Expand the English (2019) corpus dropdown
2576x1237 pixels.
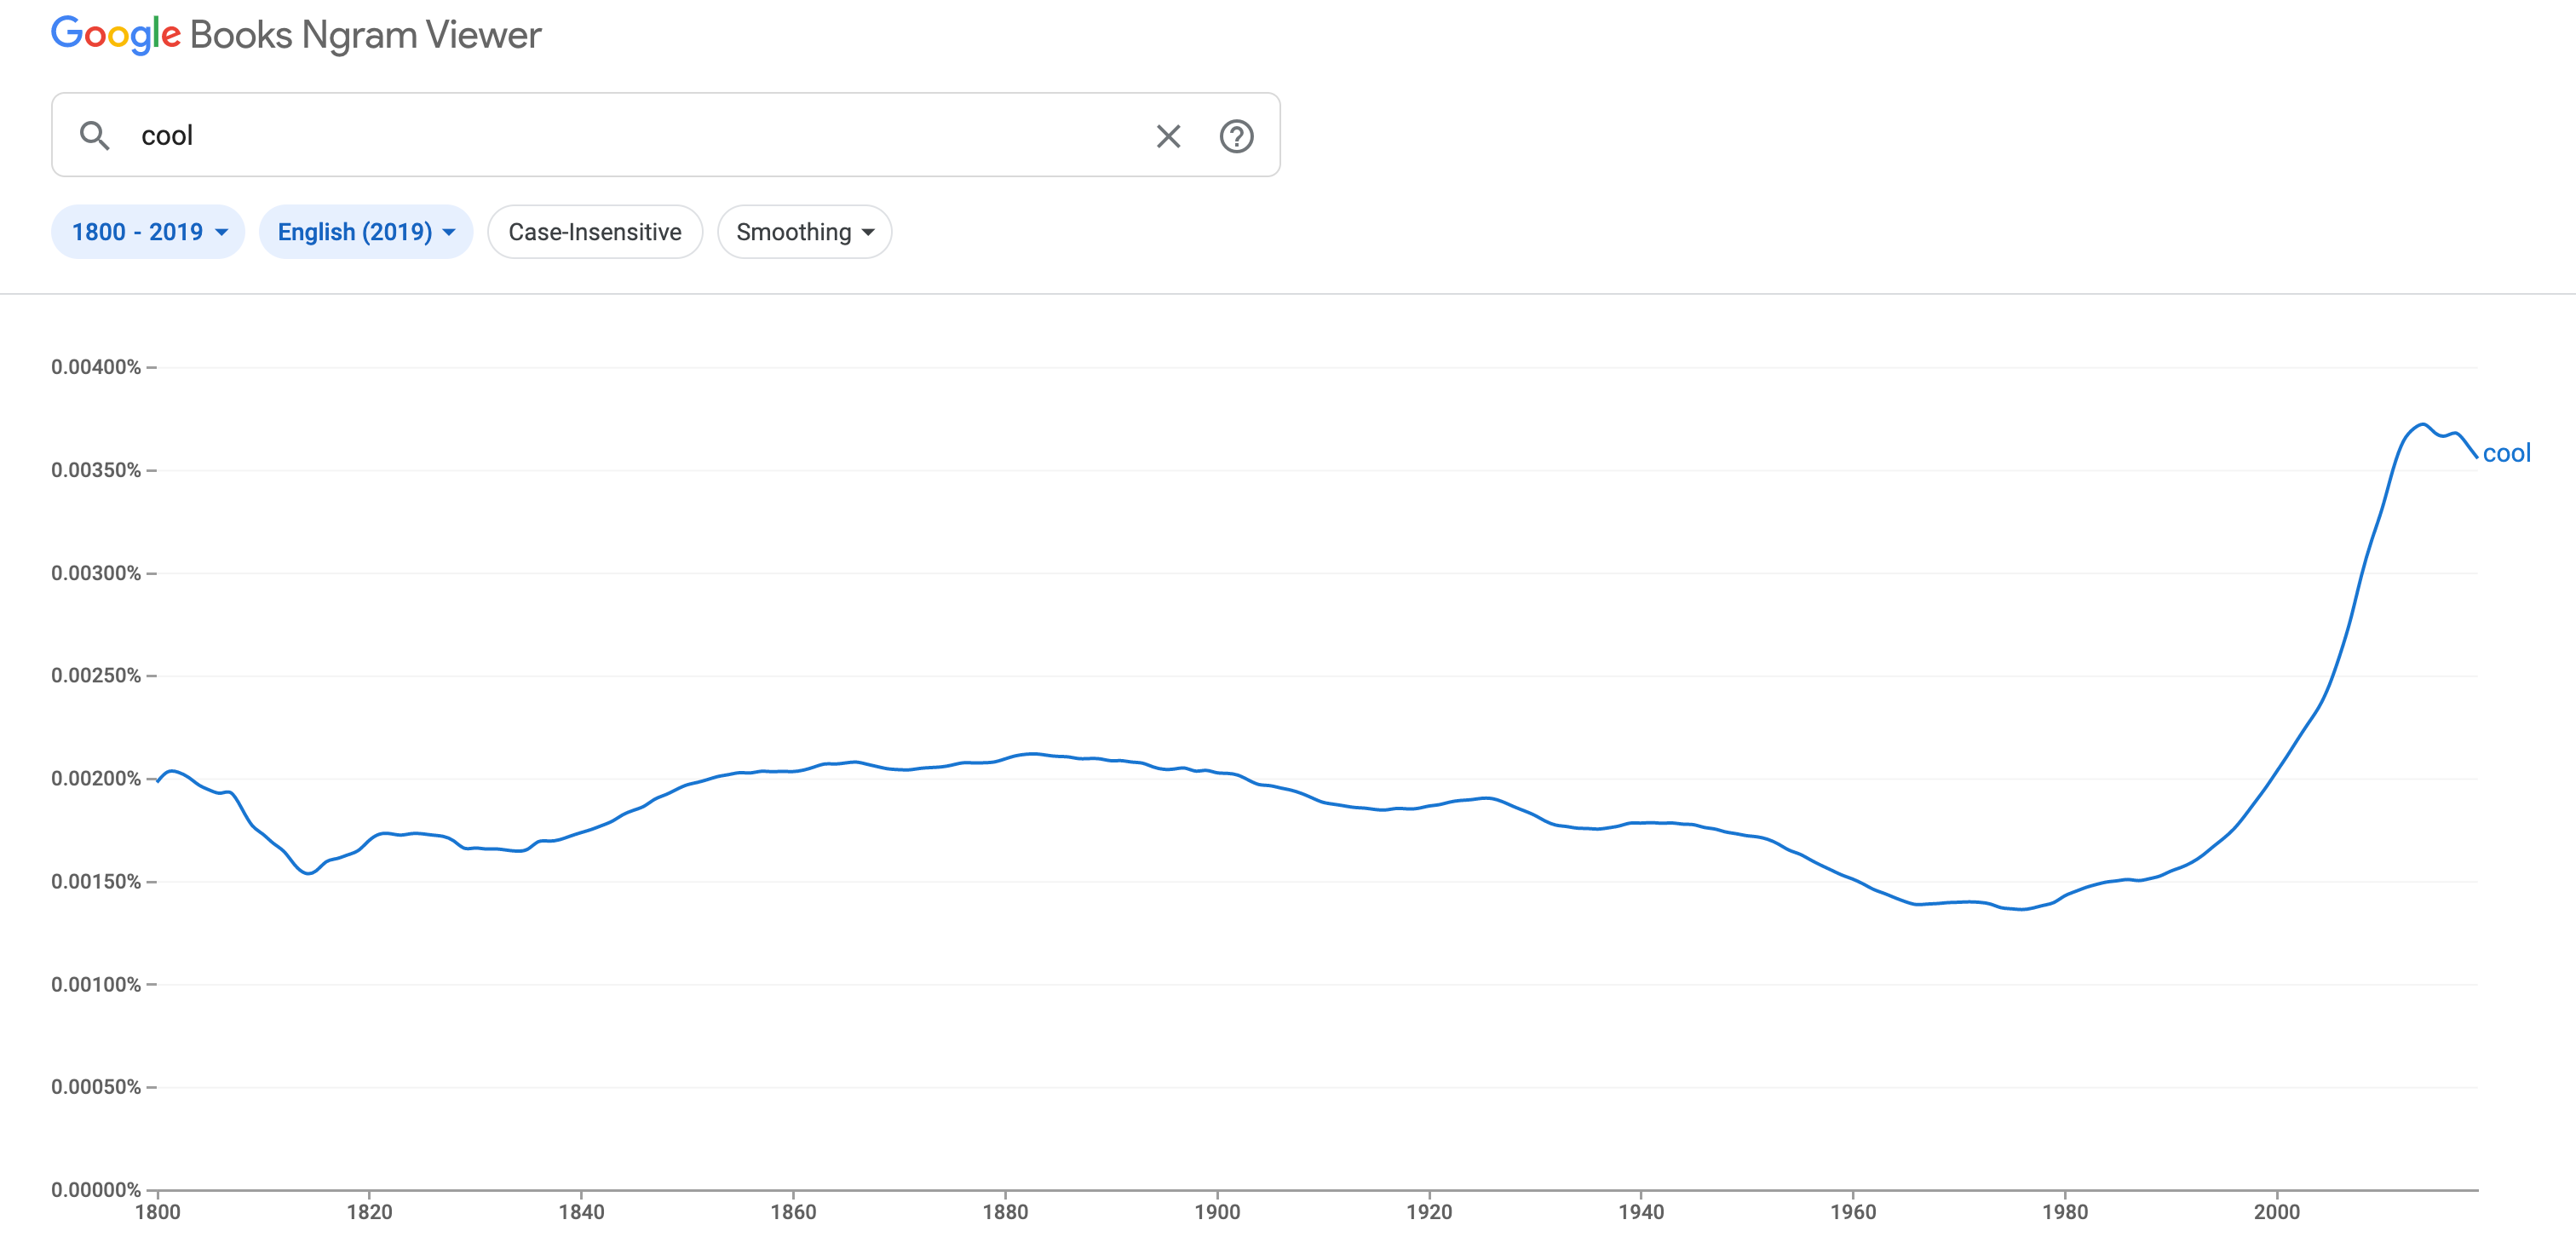point(366,232)
